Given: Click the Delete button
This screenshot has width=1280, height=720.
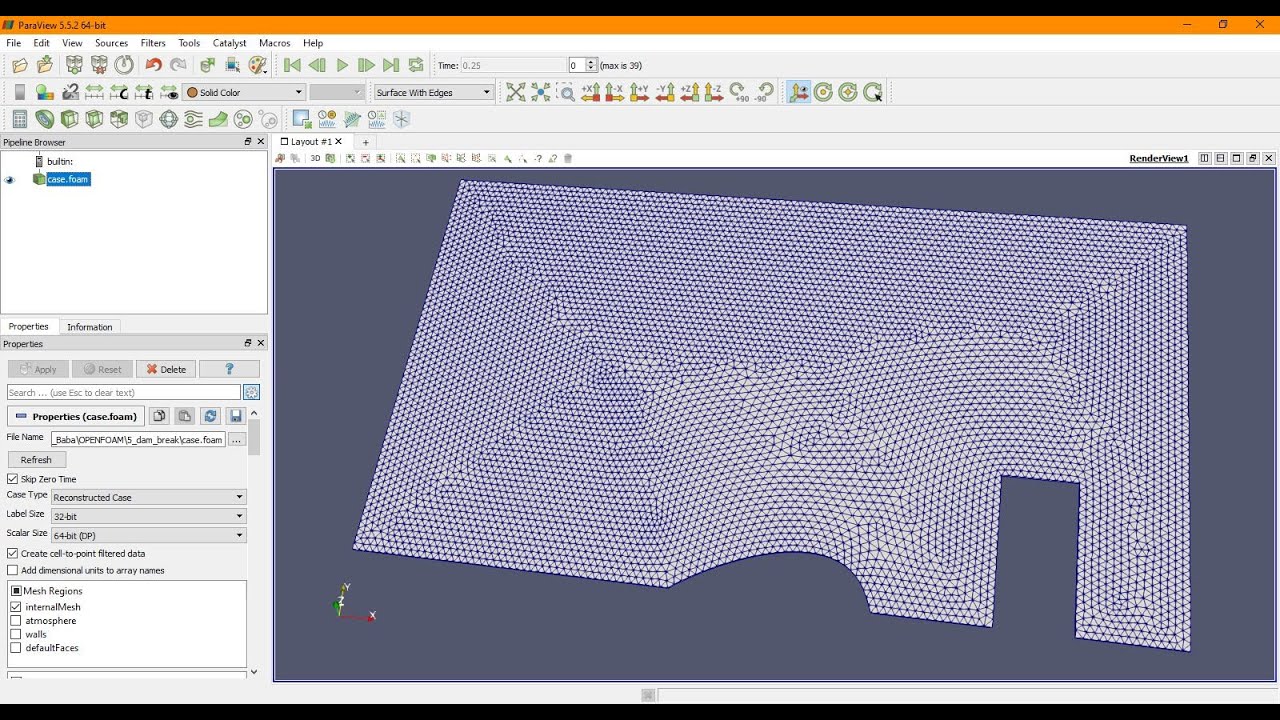Looking at the screenshot, I should [x=166, y=369].
